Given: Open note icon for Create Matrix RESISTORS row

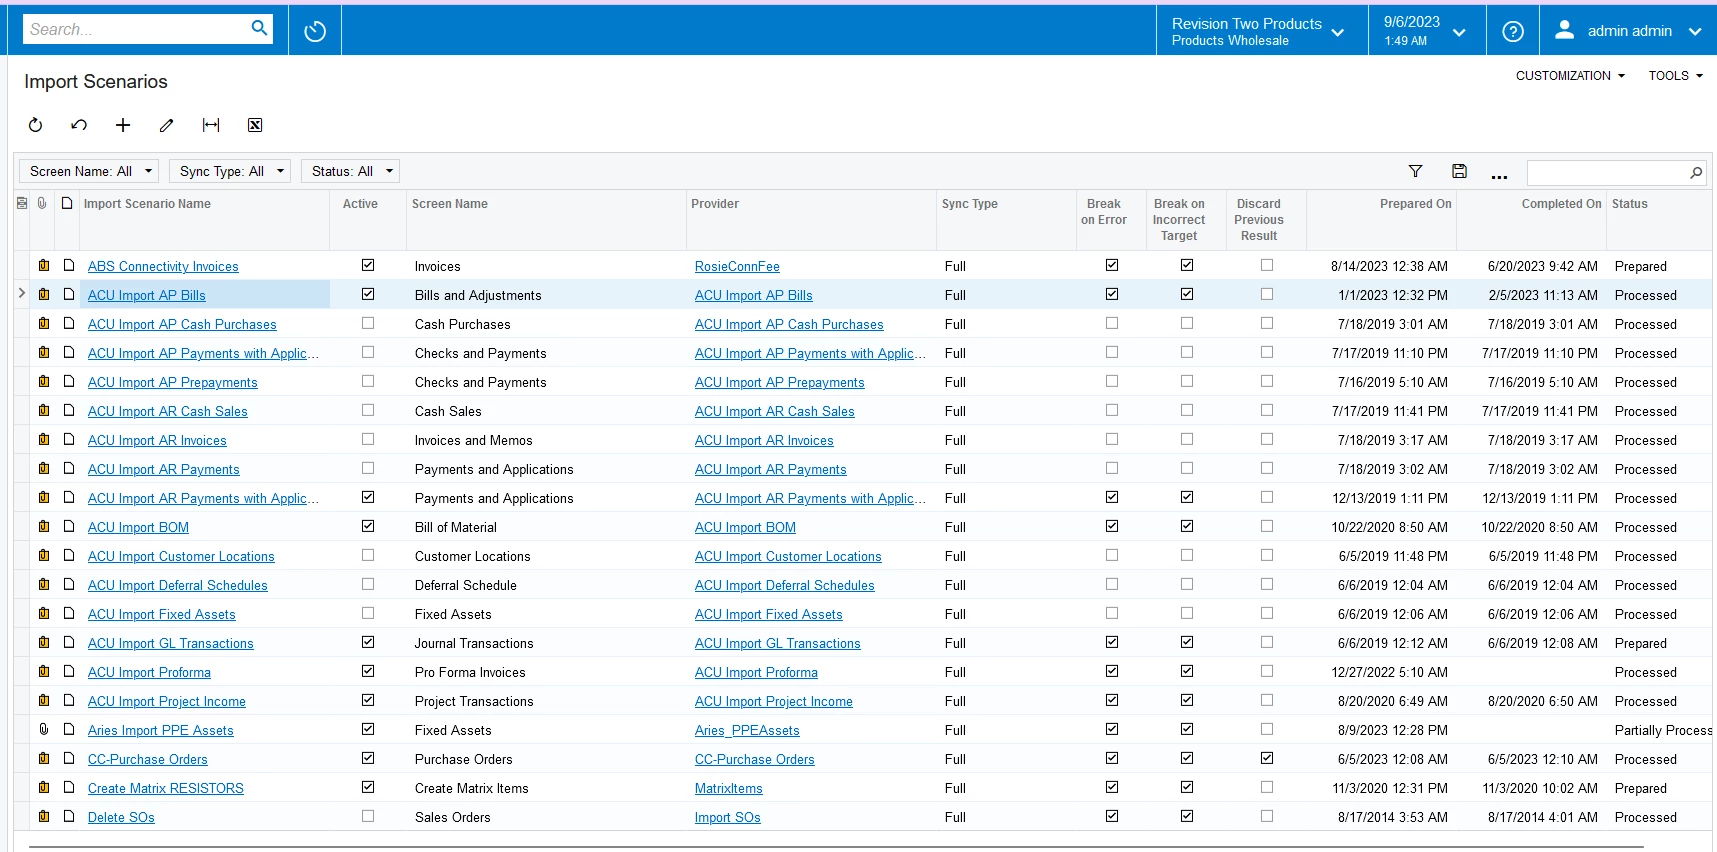Looking at the screenshot, I should pyautogui.click(x=69, y=787).
